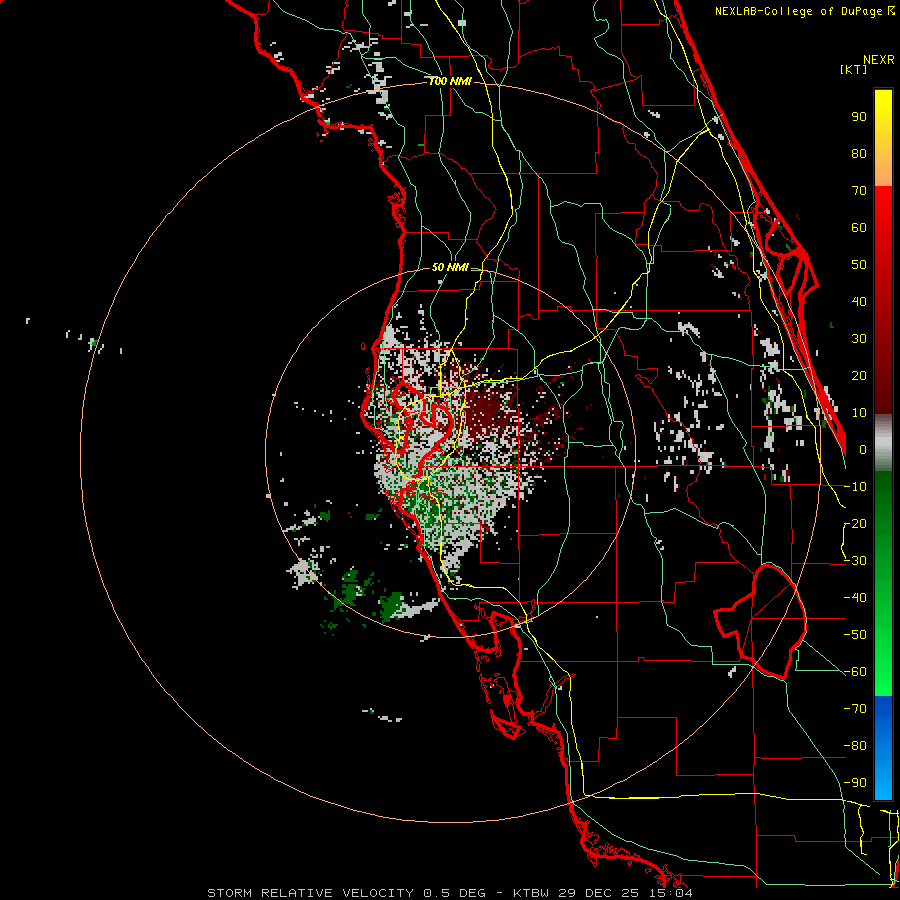Click the '100 NMI' range ring label
Image resolution: width=900 pixels, height=900 pixels.
450,82
